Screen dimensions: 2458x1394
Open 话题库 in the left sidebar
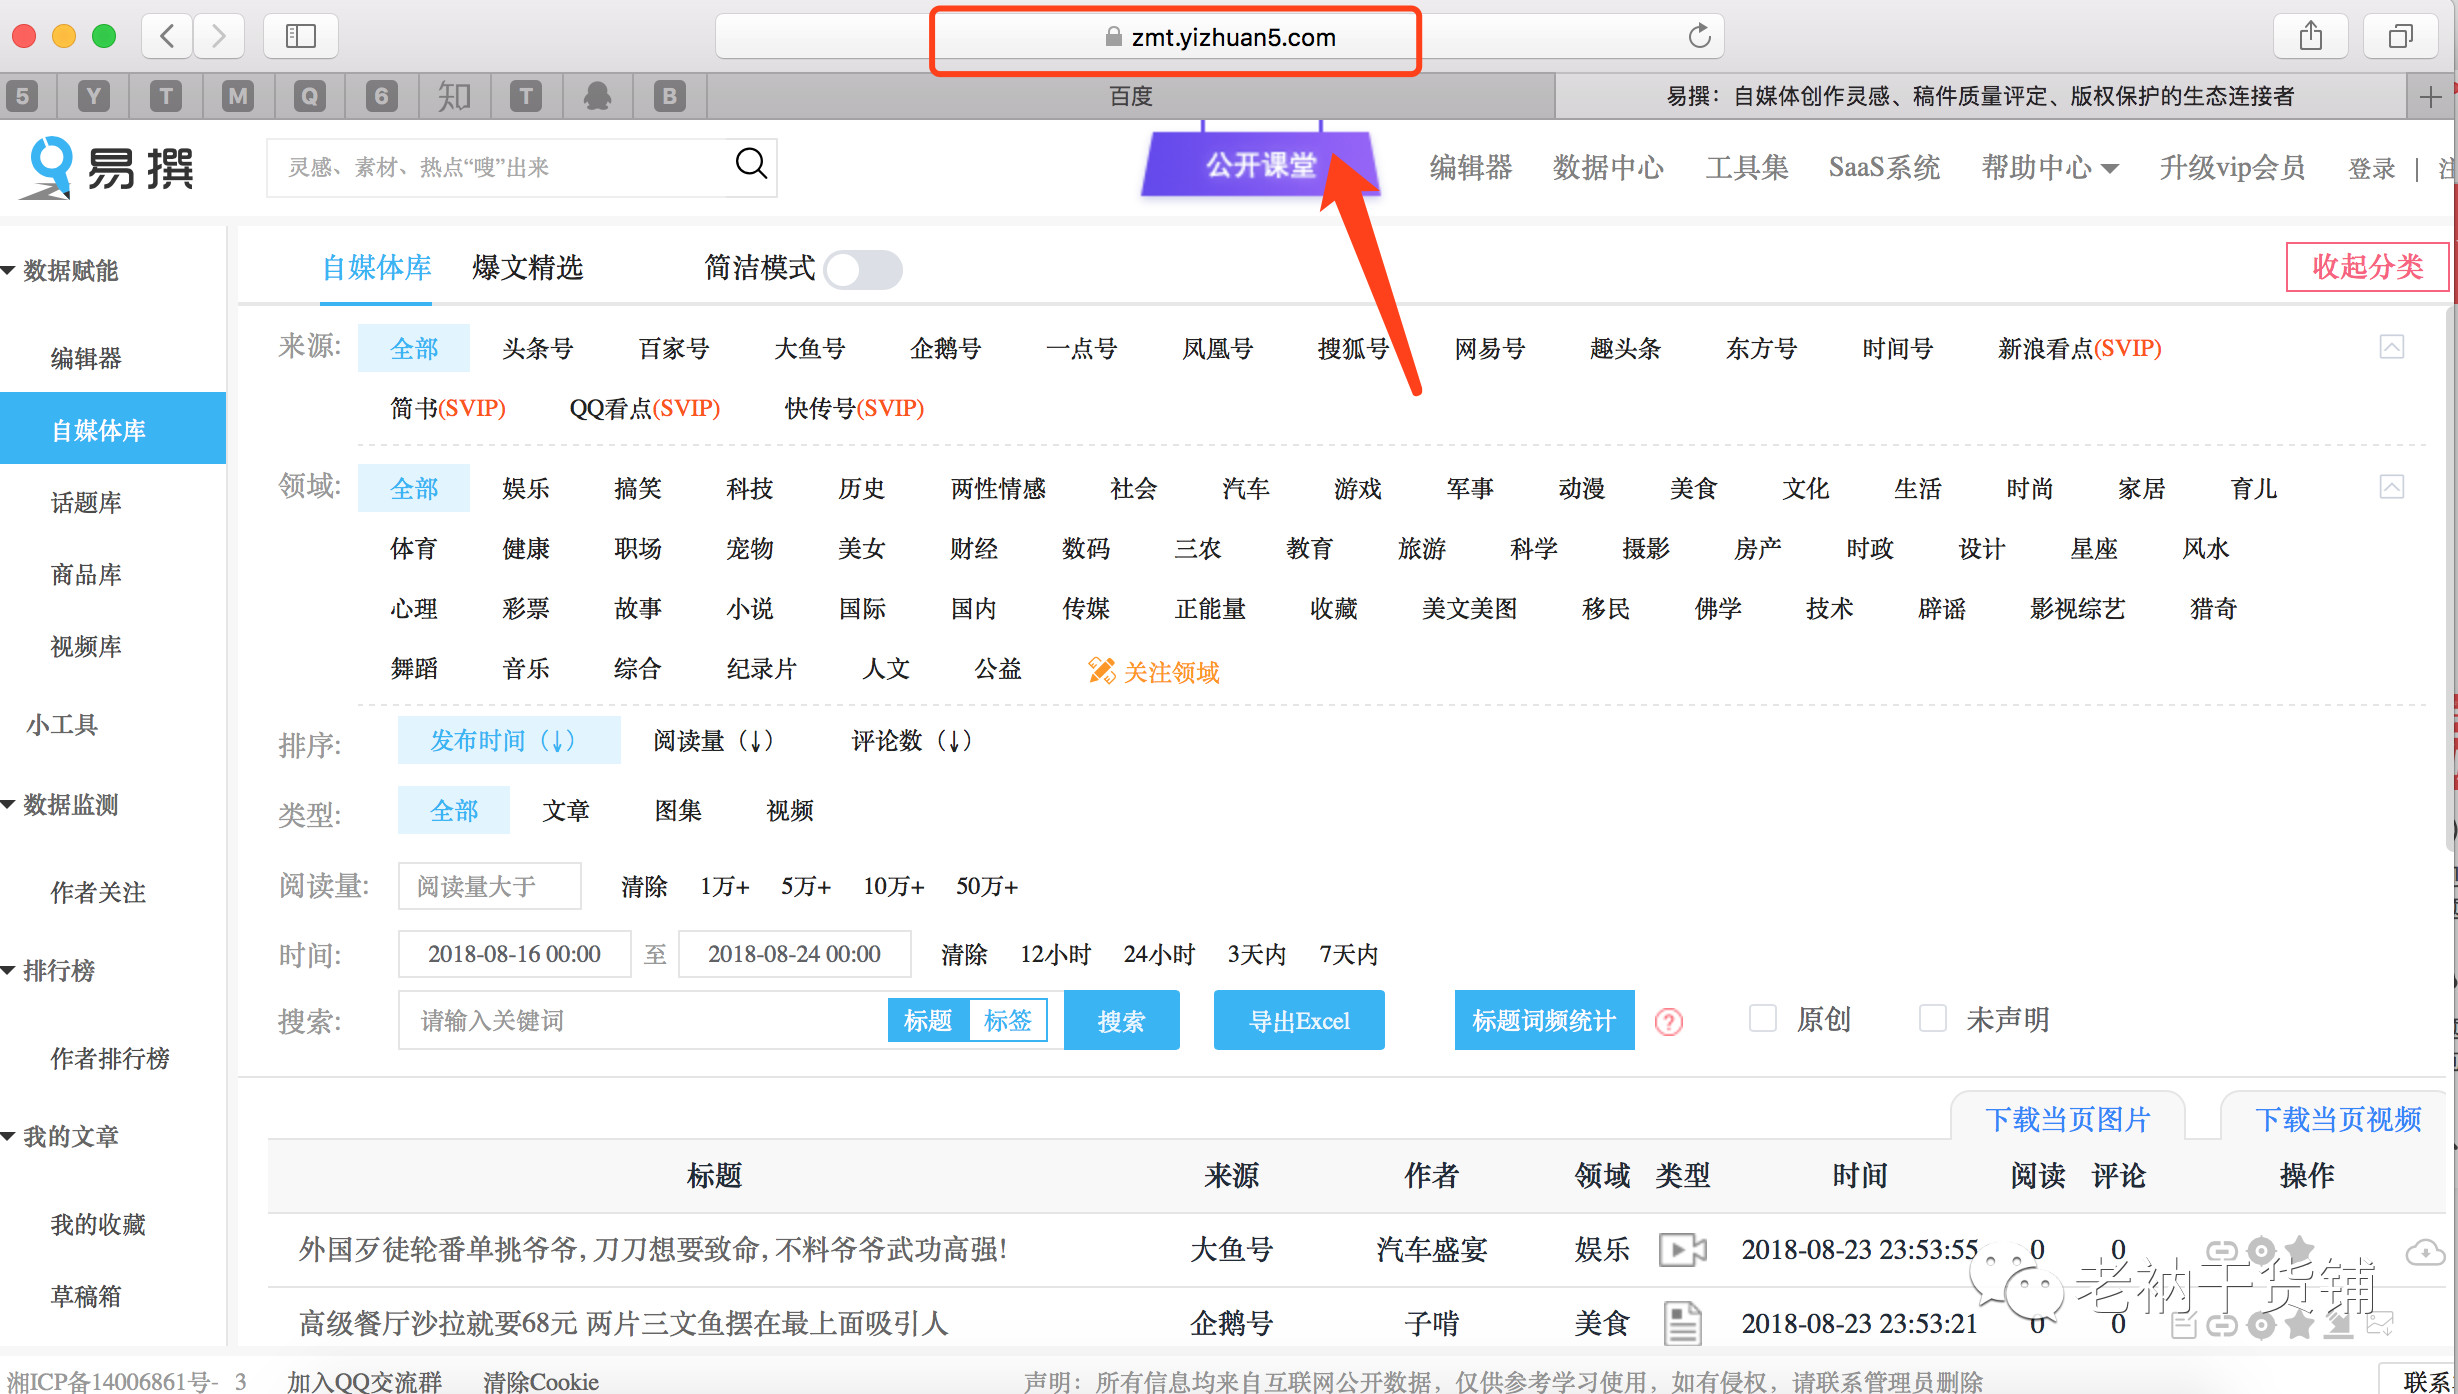click(x=87, y=502)
